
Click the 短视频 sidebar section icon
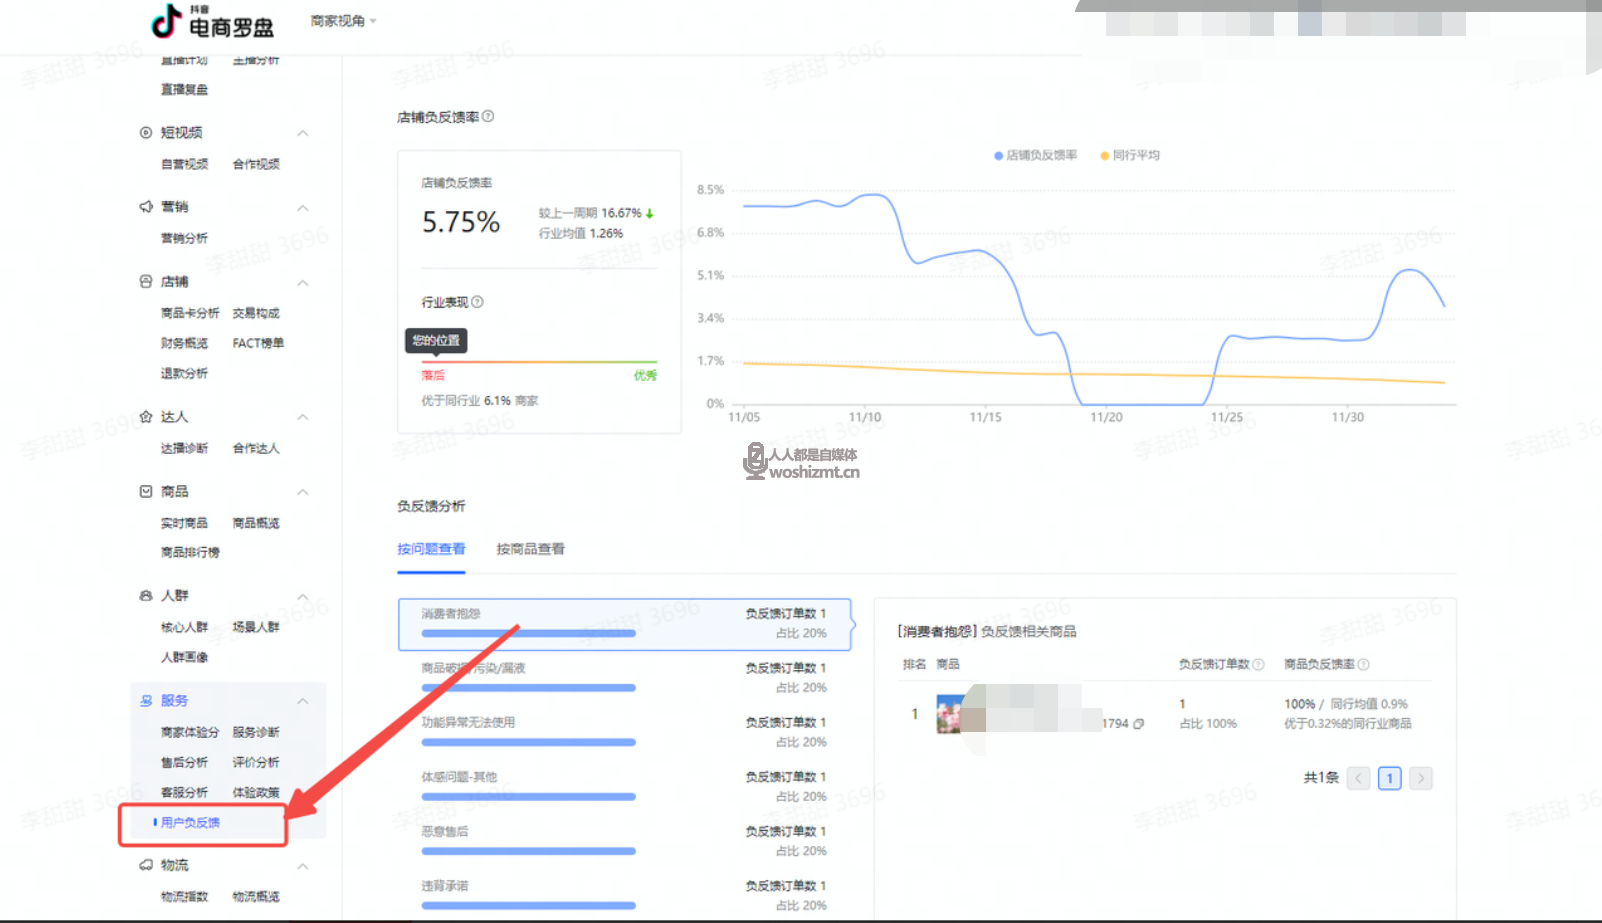pyautogui.click(x=146, y=133)
